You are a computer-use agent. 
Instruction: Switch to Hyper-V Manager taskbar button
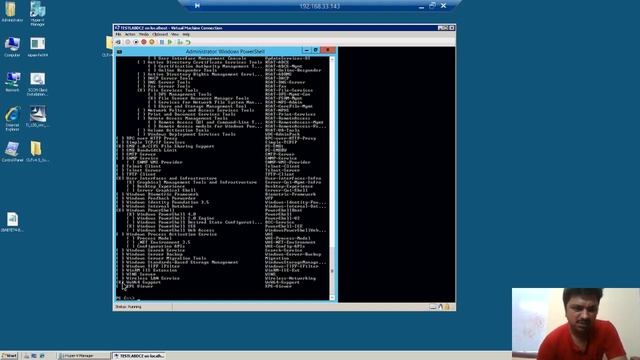(83, 356)
